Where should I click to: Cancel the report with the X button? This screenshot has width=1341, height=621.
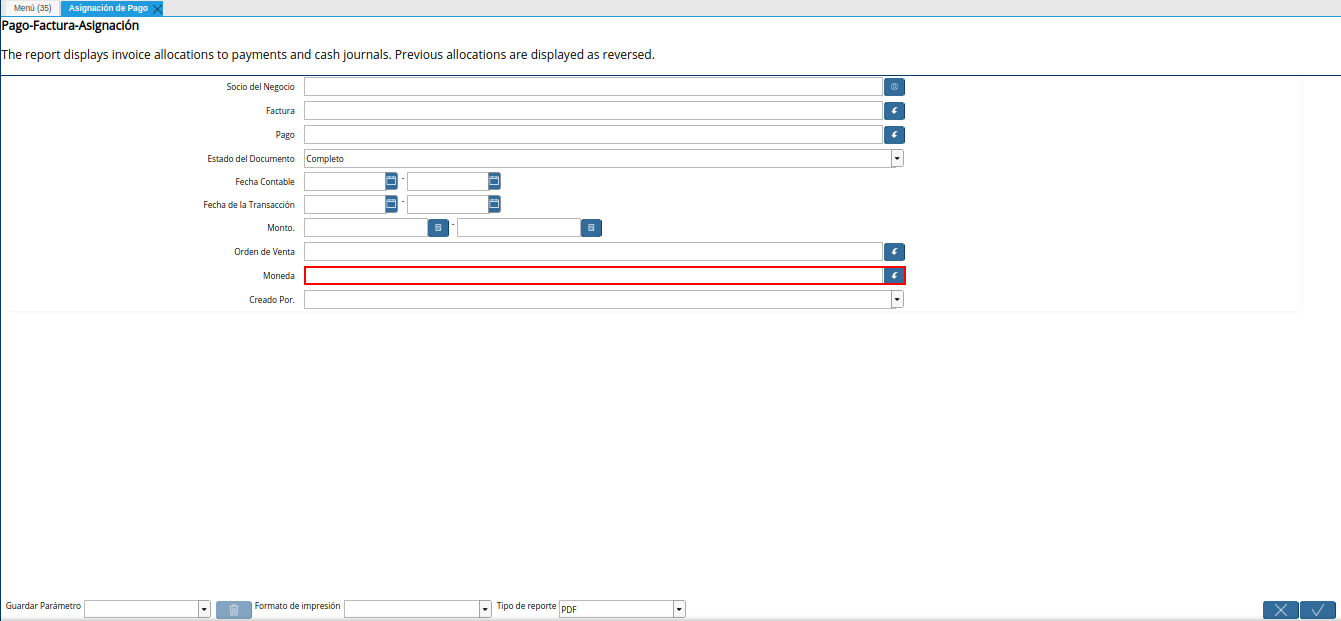click(1281, 610)
